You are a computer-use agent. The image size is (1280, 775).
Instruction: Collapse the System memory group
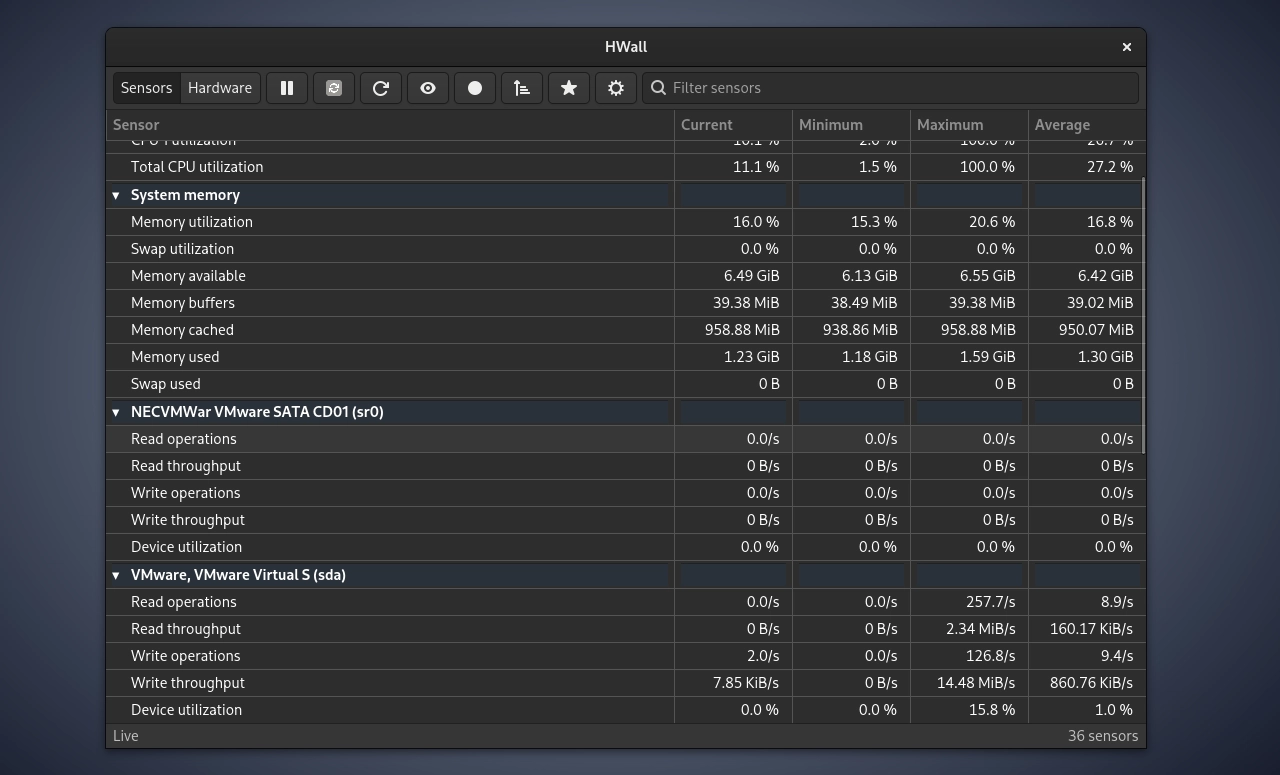pos(116,195)
